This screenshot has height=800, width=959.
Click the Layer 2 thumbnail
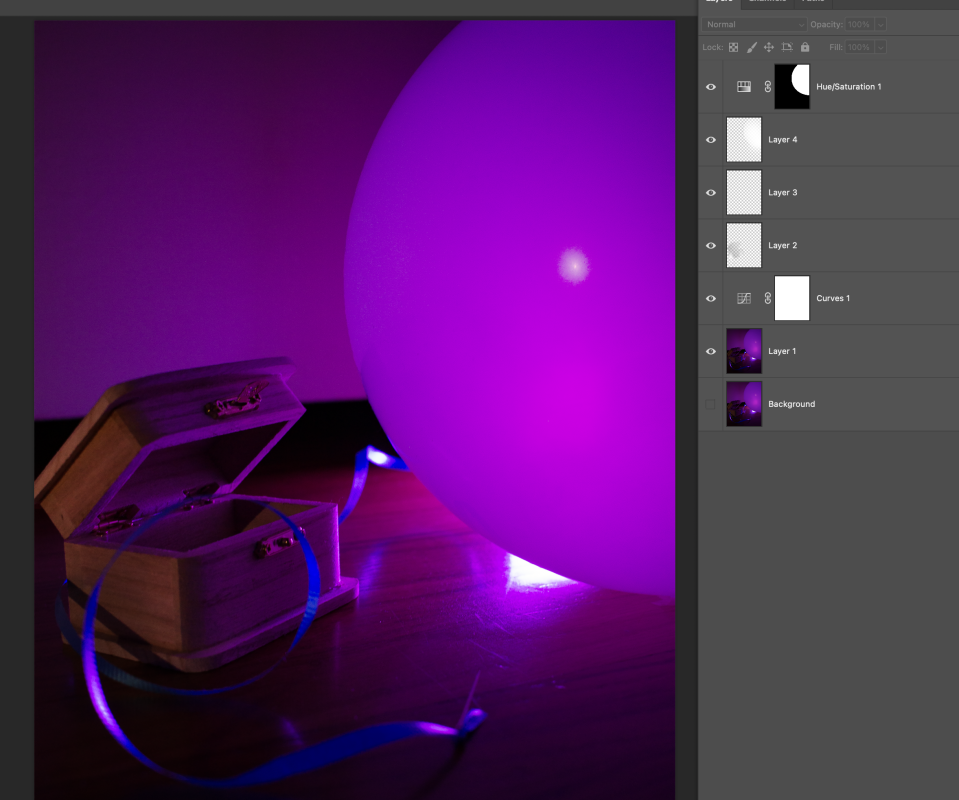click(x=744, y=245)
